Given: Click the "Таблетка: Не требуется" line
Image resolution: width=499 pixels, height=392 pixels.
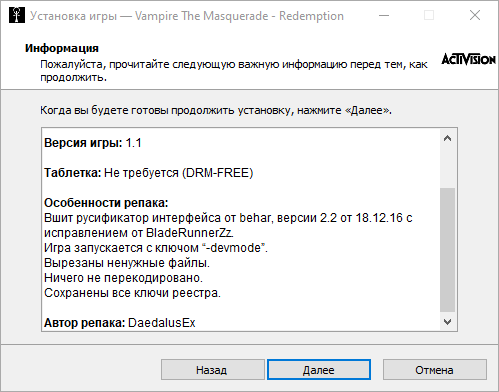Looking at the screenshot, I should click(x=149, y=173).
